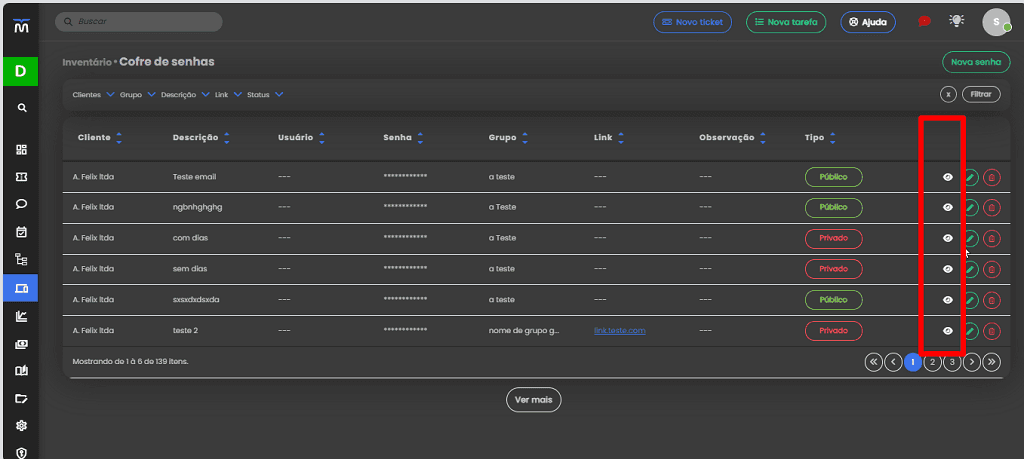Go to page 2 of results
1024x459 pixels.
(933, 362)
